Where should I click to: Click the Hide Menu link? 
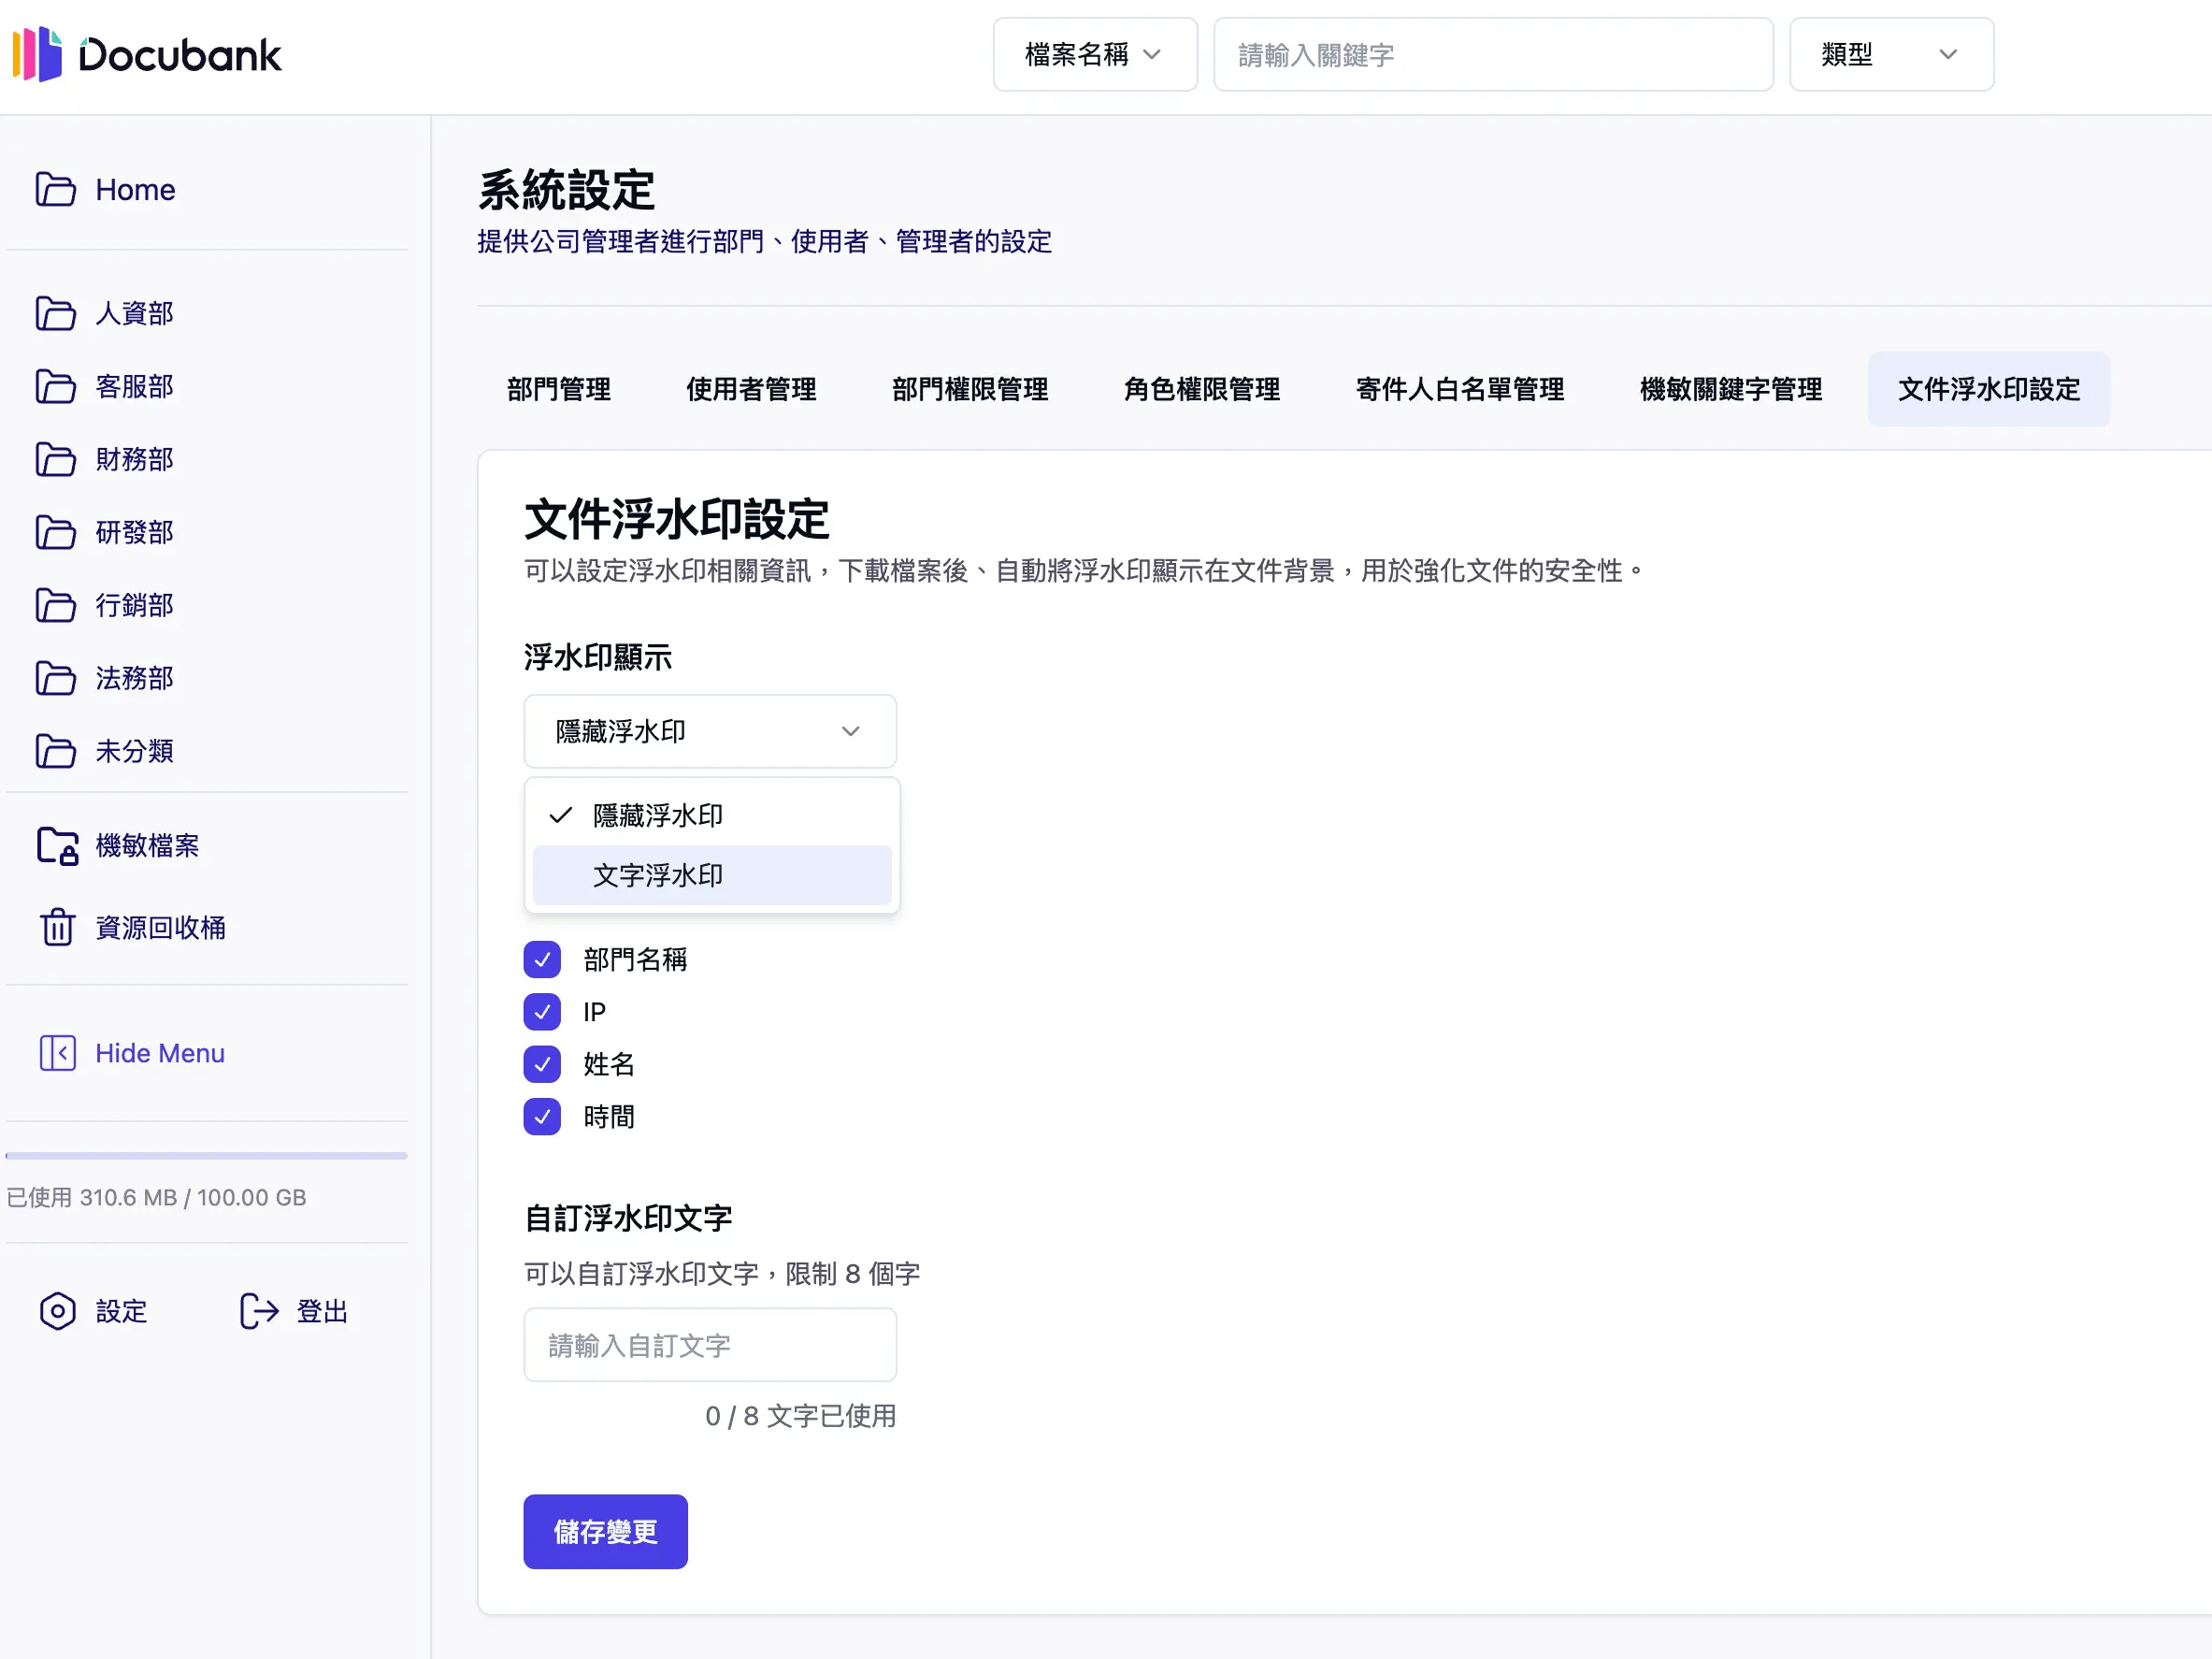pyautogui.click(x=159, y=1052)
